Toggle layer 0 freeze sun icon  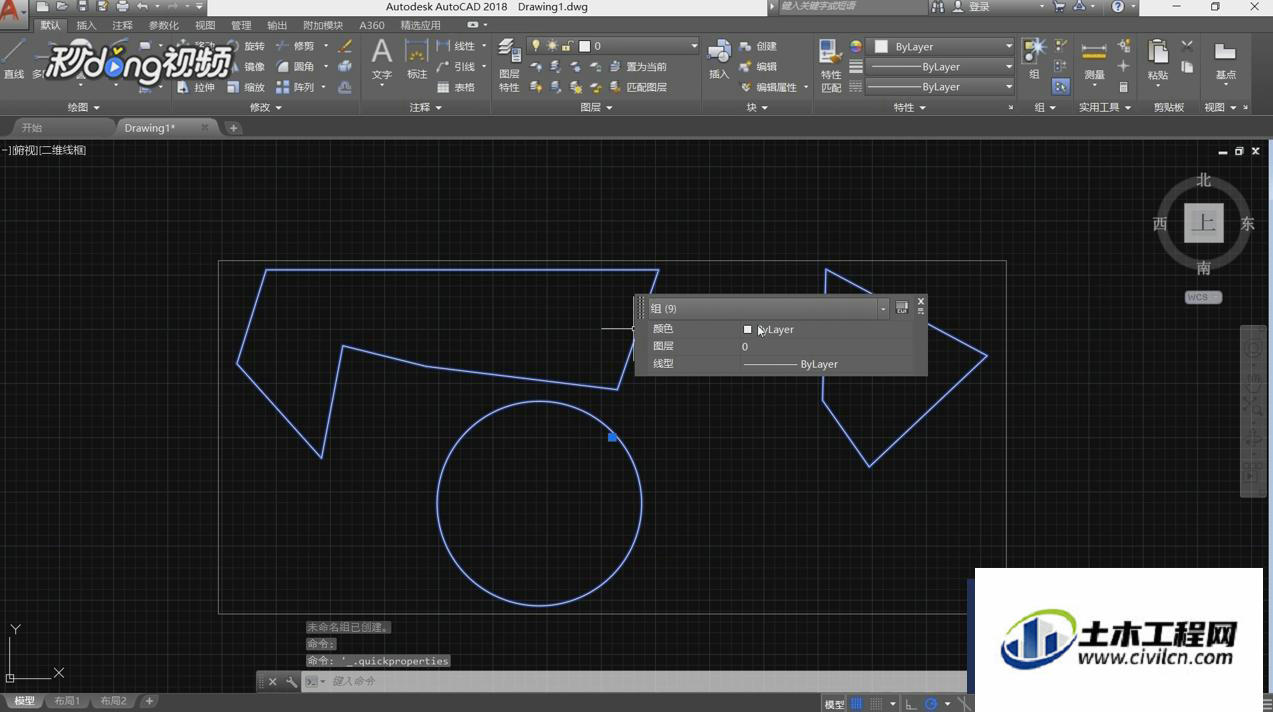552,46
